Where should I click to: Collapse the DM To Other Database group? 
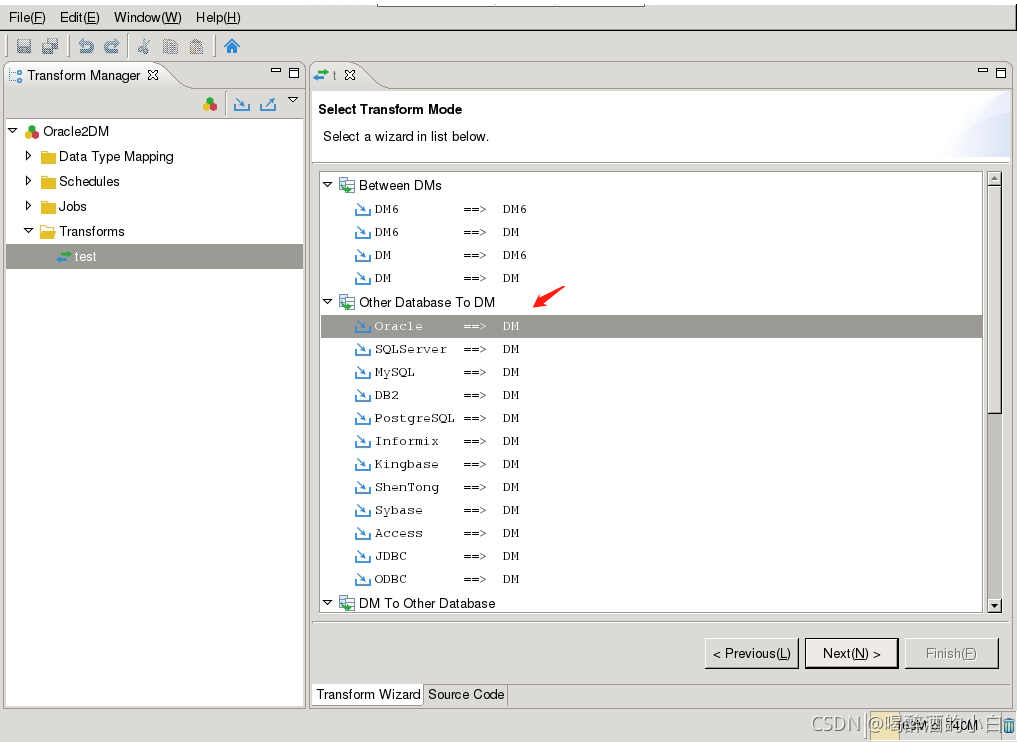point(328,603)
